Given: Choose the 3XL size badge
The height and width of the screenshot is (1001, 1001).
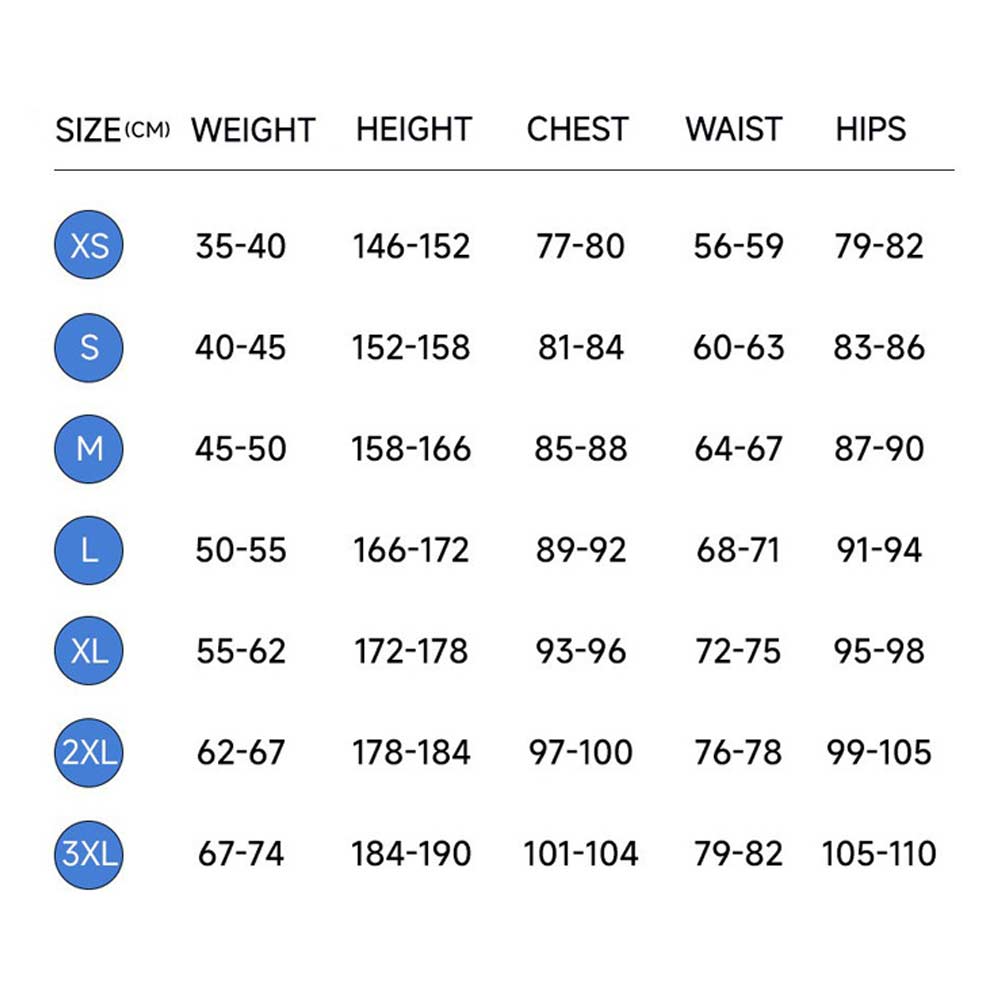Looking at the screenshot, I should (x=89, y=854).
